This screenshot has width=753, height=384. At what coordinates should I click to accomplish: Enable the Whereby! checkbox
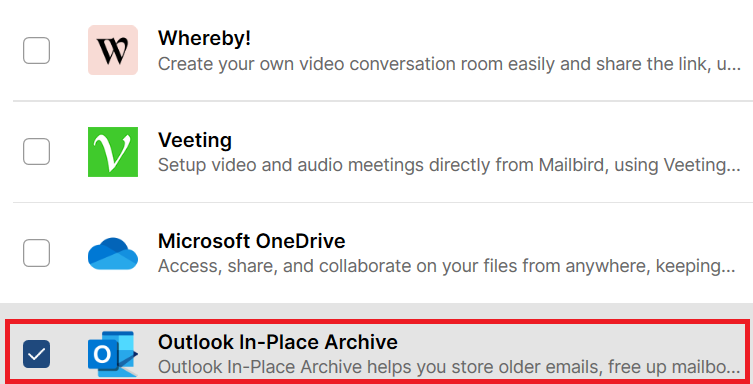[36, 50]
